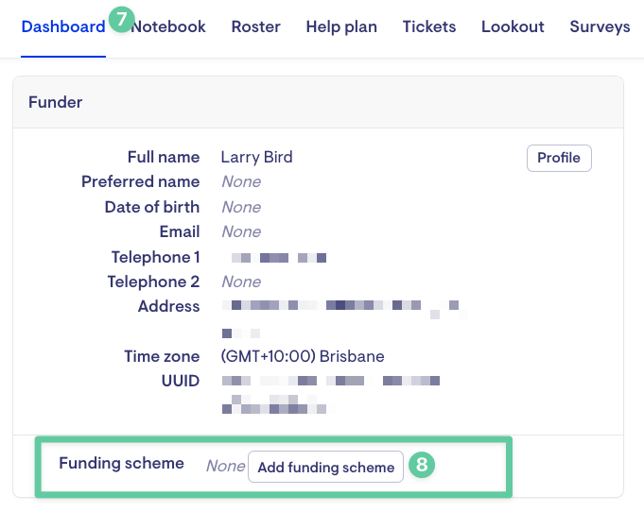Click the green step 7 badge
The height and width of the screenshot is (512, 644).
coord(122,19)
